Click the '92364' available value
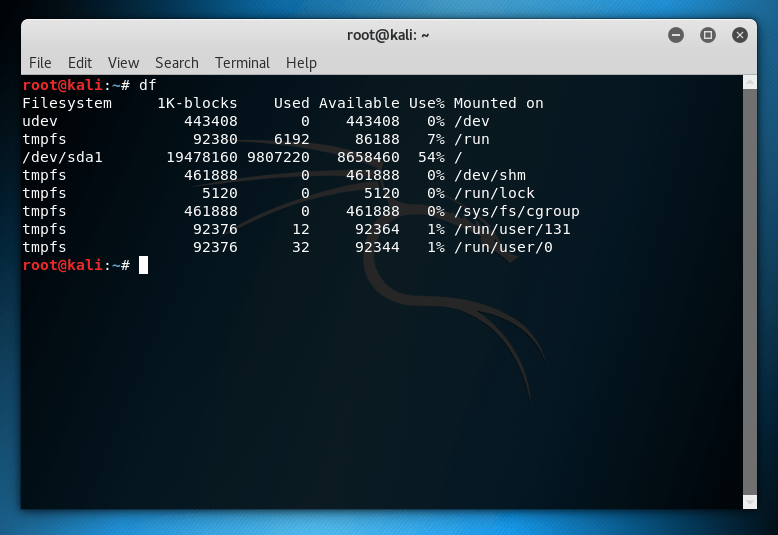This screenshot has height=535, width=778. click(377, 229)
